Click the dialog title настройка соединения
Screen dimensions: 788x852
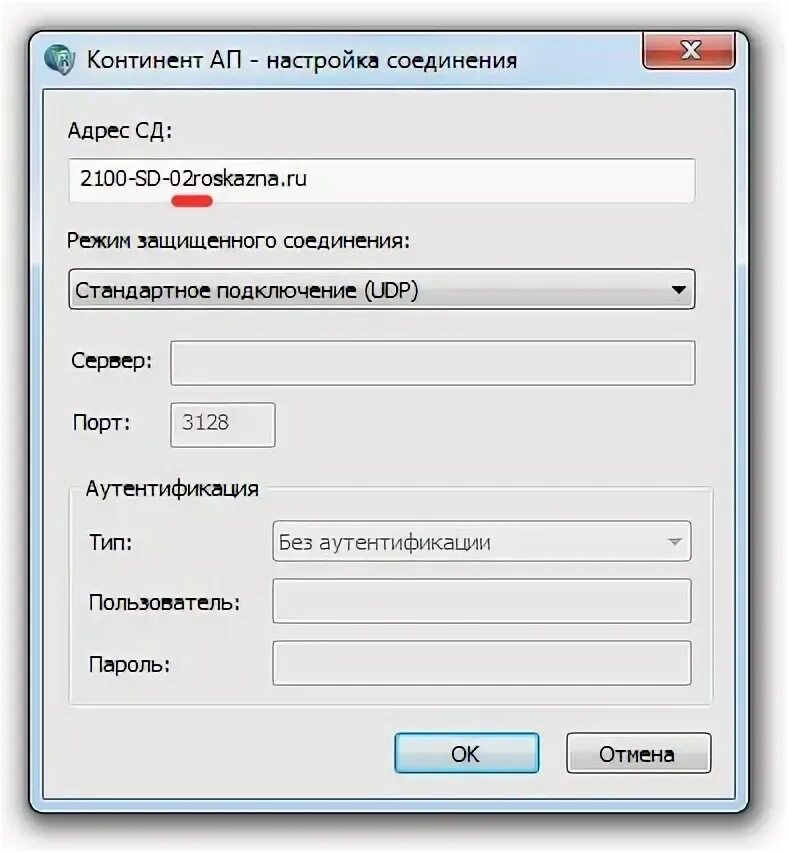pos(391,60)
